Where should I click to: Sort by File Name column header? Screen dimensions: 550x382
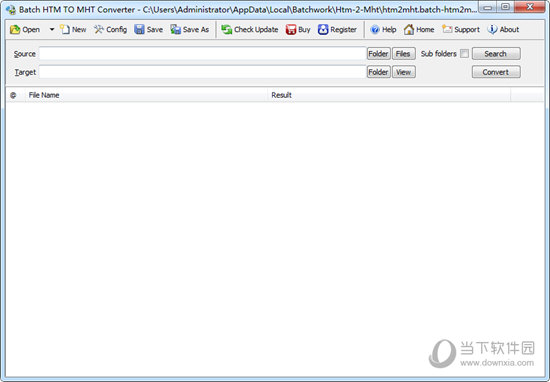pos(146,95)
